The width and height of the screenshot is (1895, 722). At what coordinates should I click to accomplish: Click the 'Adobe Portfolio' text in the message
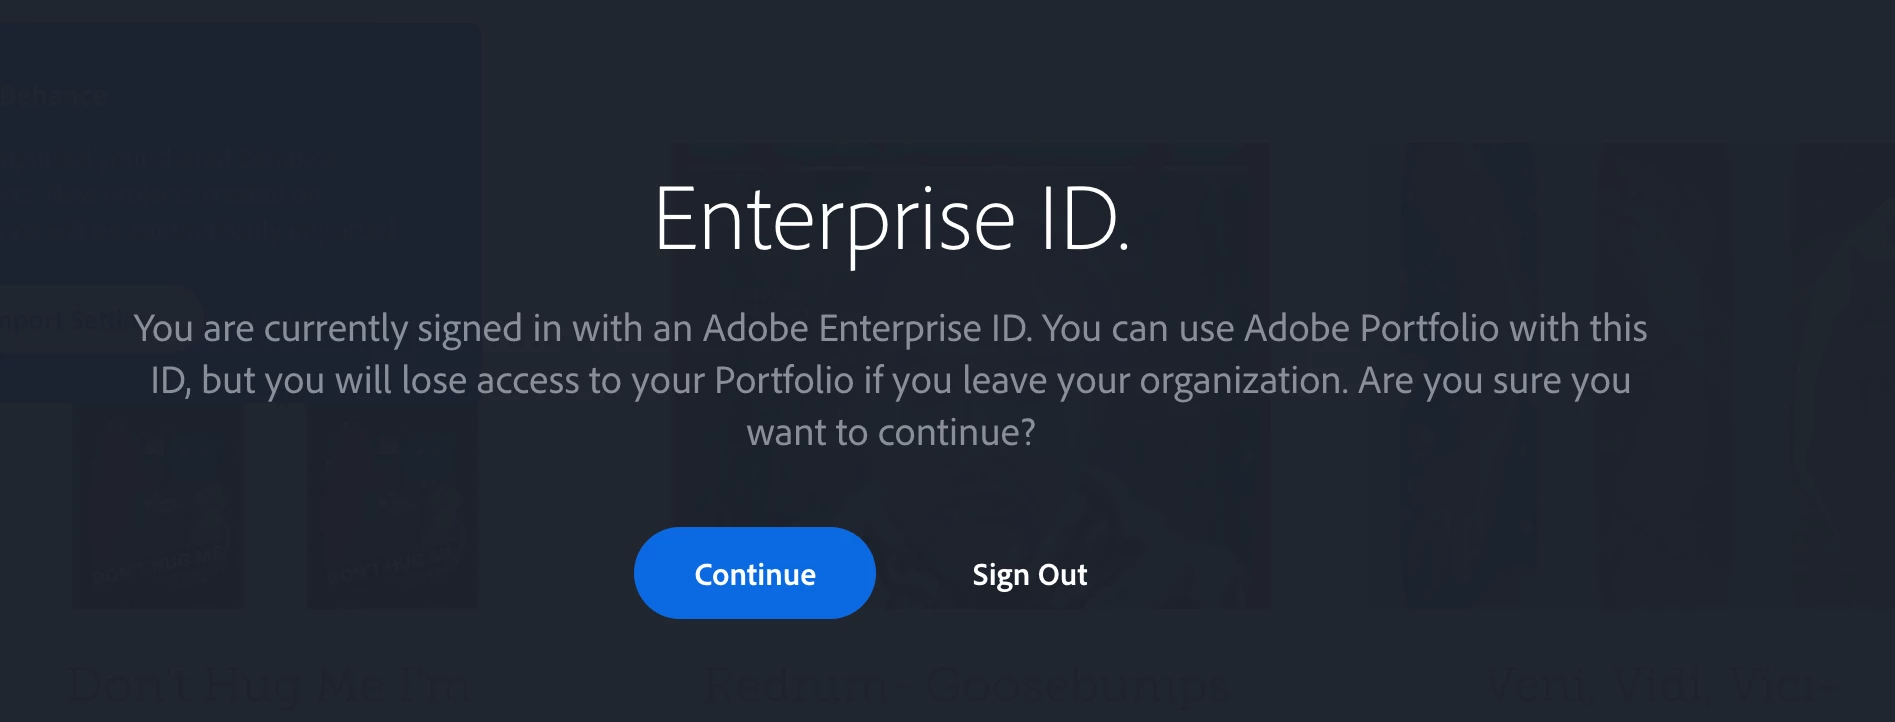click(x=1371, y=328)
